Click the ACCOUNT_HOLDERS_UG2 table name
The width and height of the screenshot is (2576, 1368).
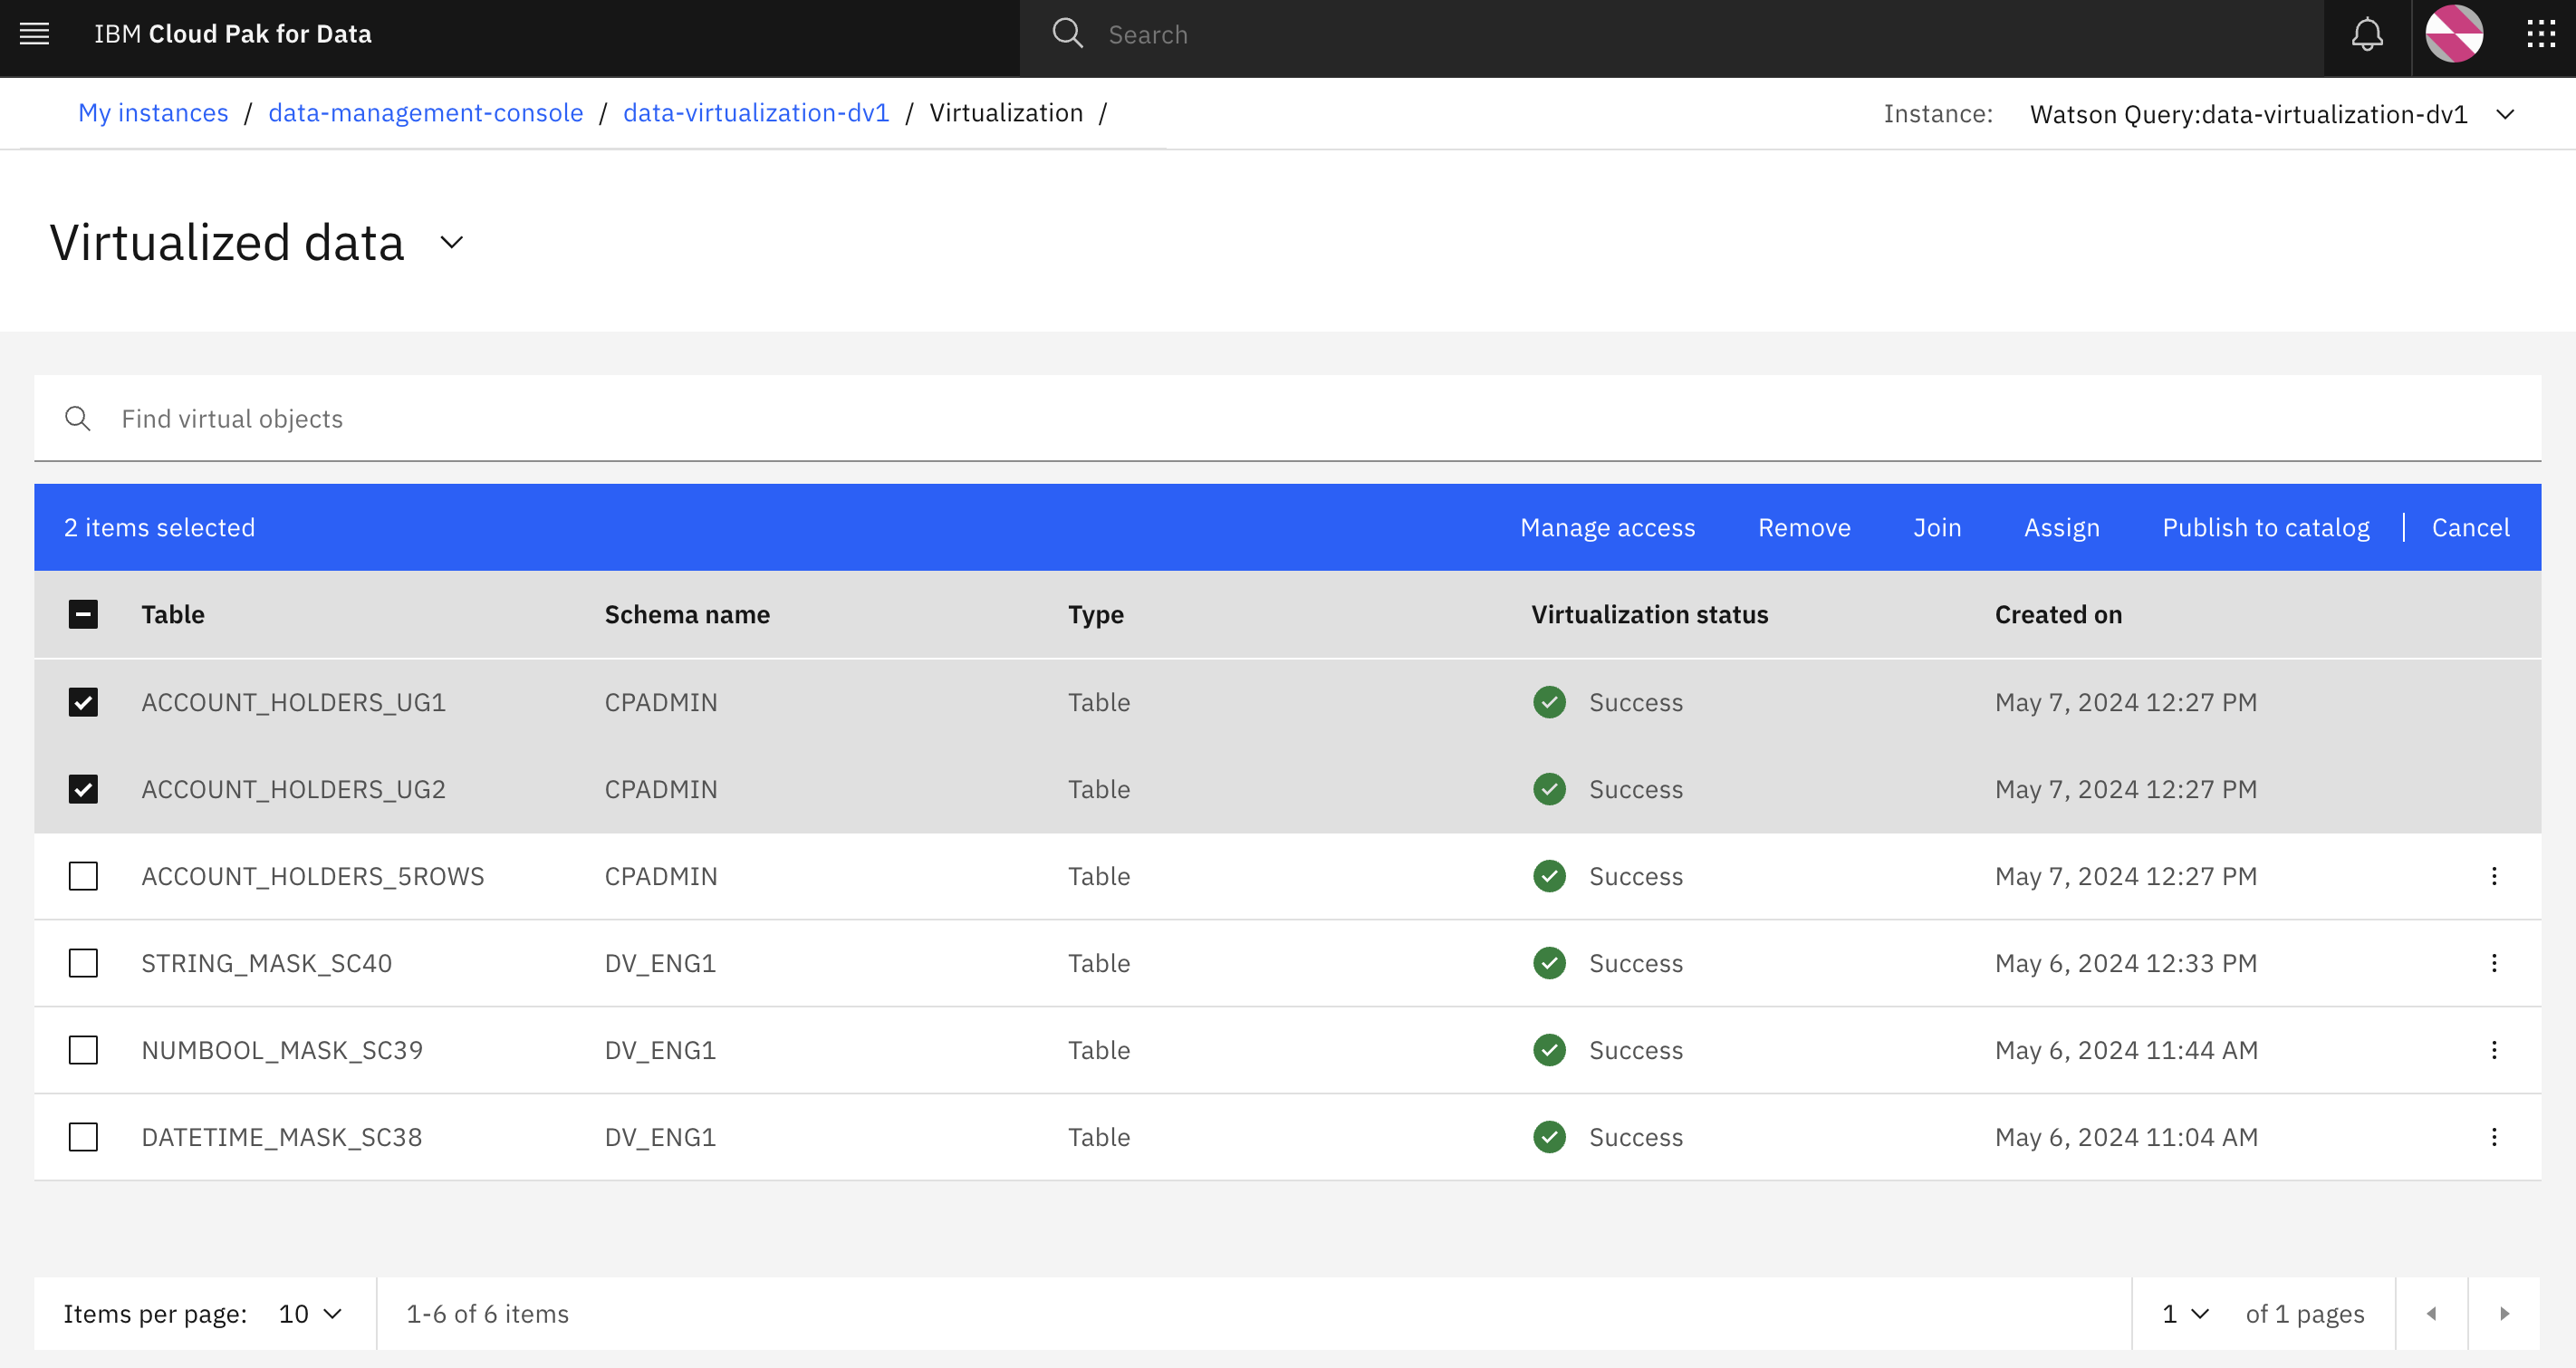293,789
